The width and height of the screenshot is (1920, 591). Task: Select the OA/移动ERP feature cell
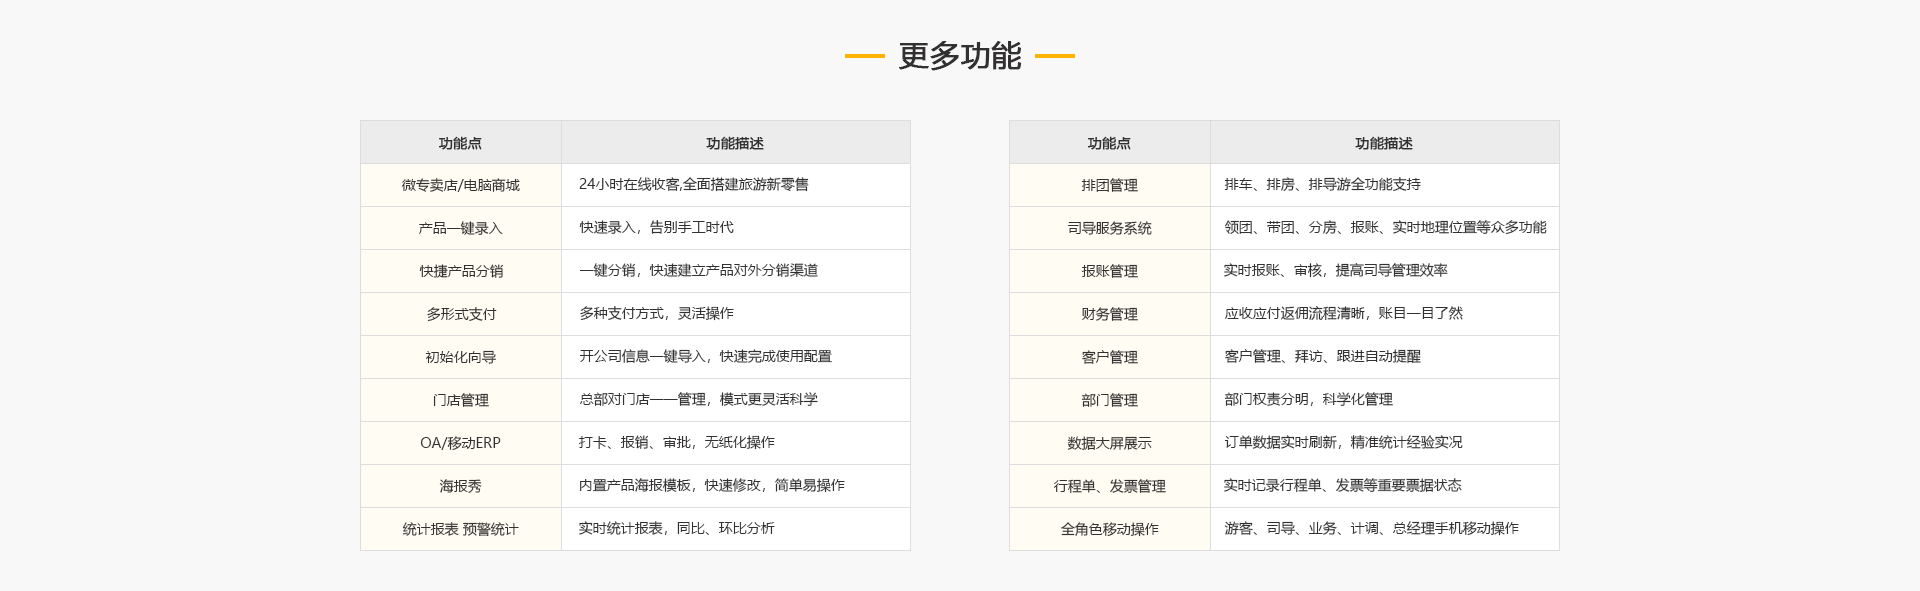click(460, 443)
